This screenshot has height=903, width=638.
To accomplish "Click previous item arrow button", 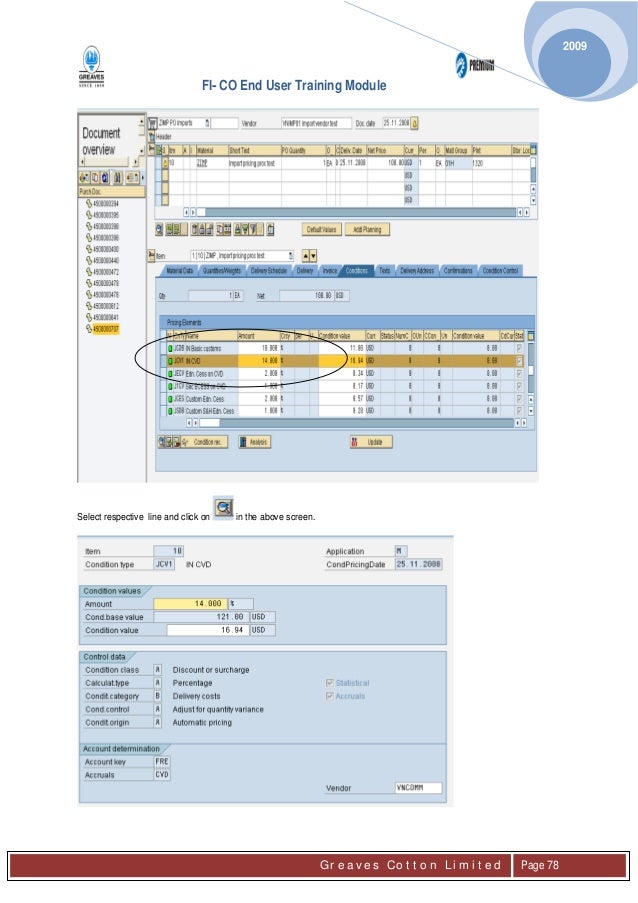I will coord(306,256).
